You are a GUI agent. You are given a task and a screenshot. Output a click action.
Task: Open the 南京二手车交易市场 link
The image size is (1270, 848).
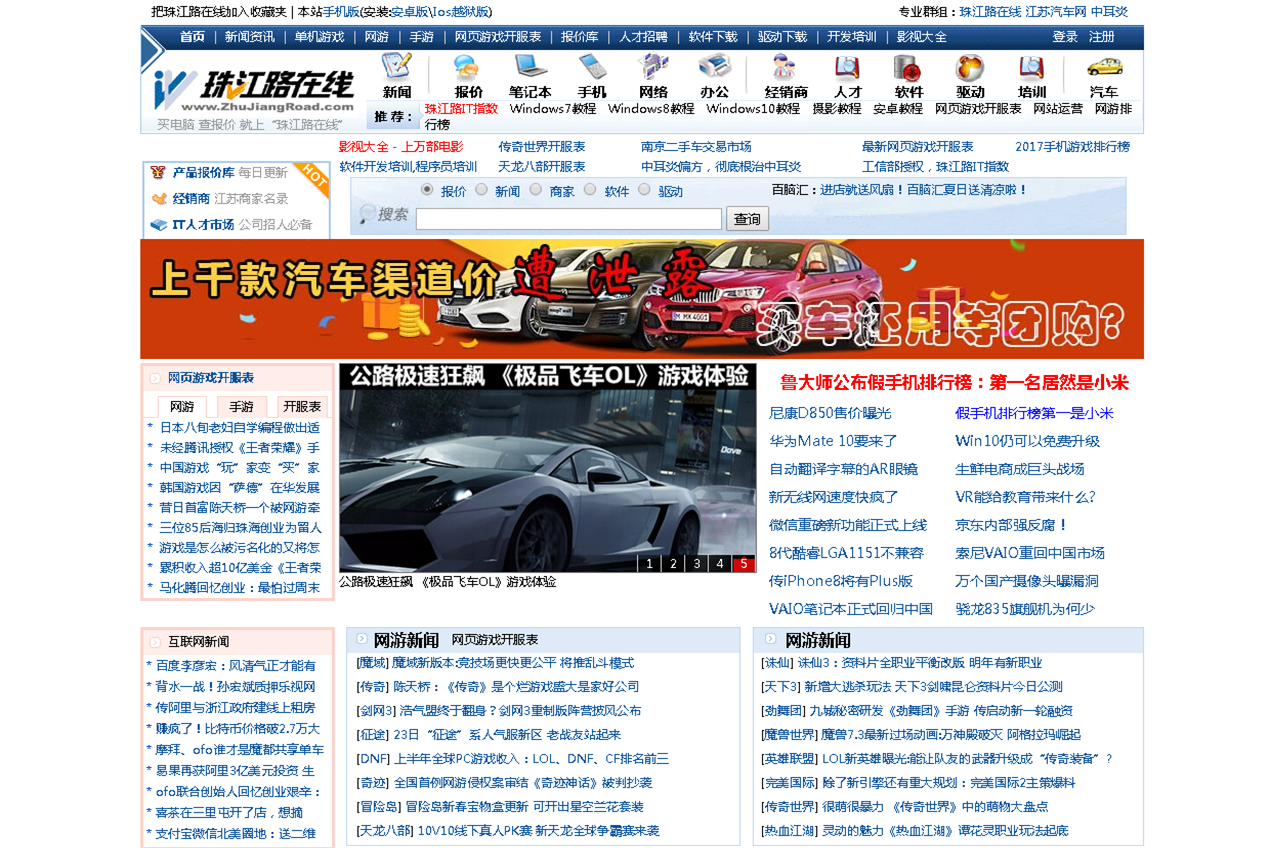click(696, 147)
